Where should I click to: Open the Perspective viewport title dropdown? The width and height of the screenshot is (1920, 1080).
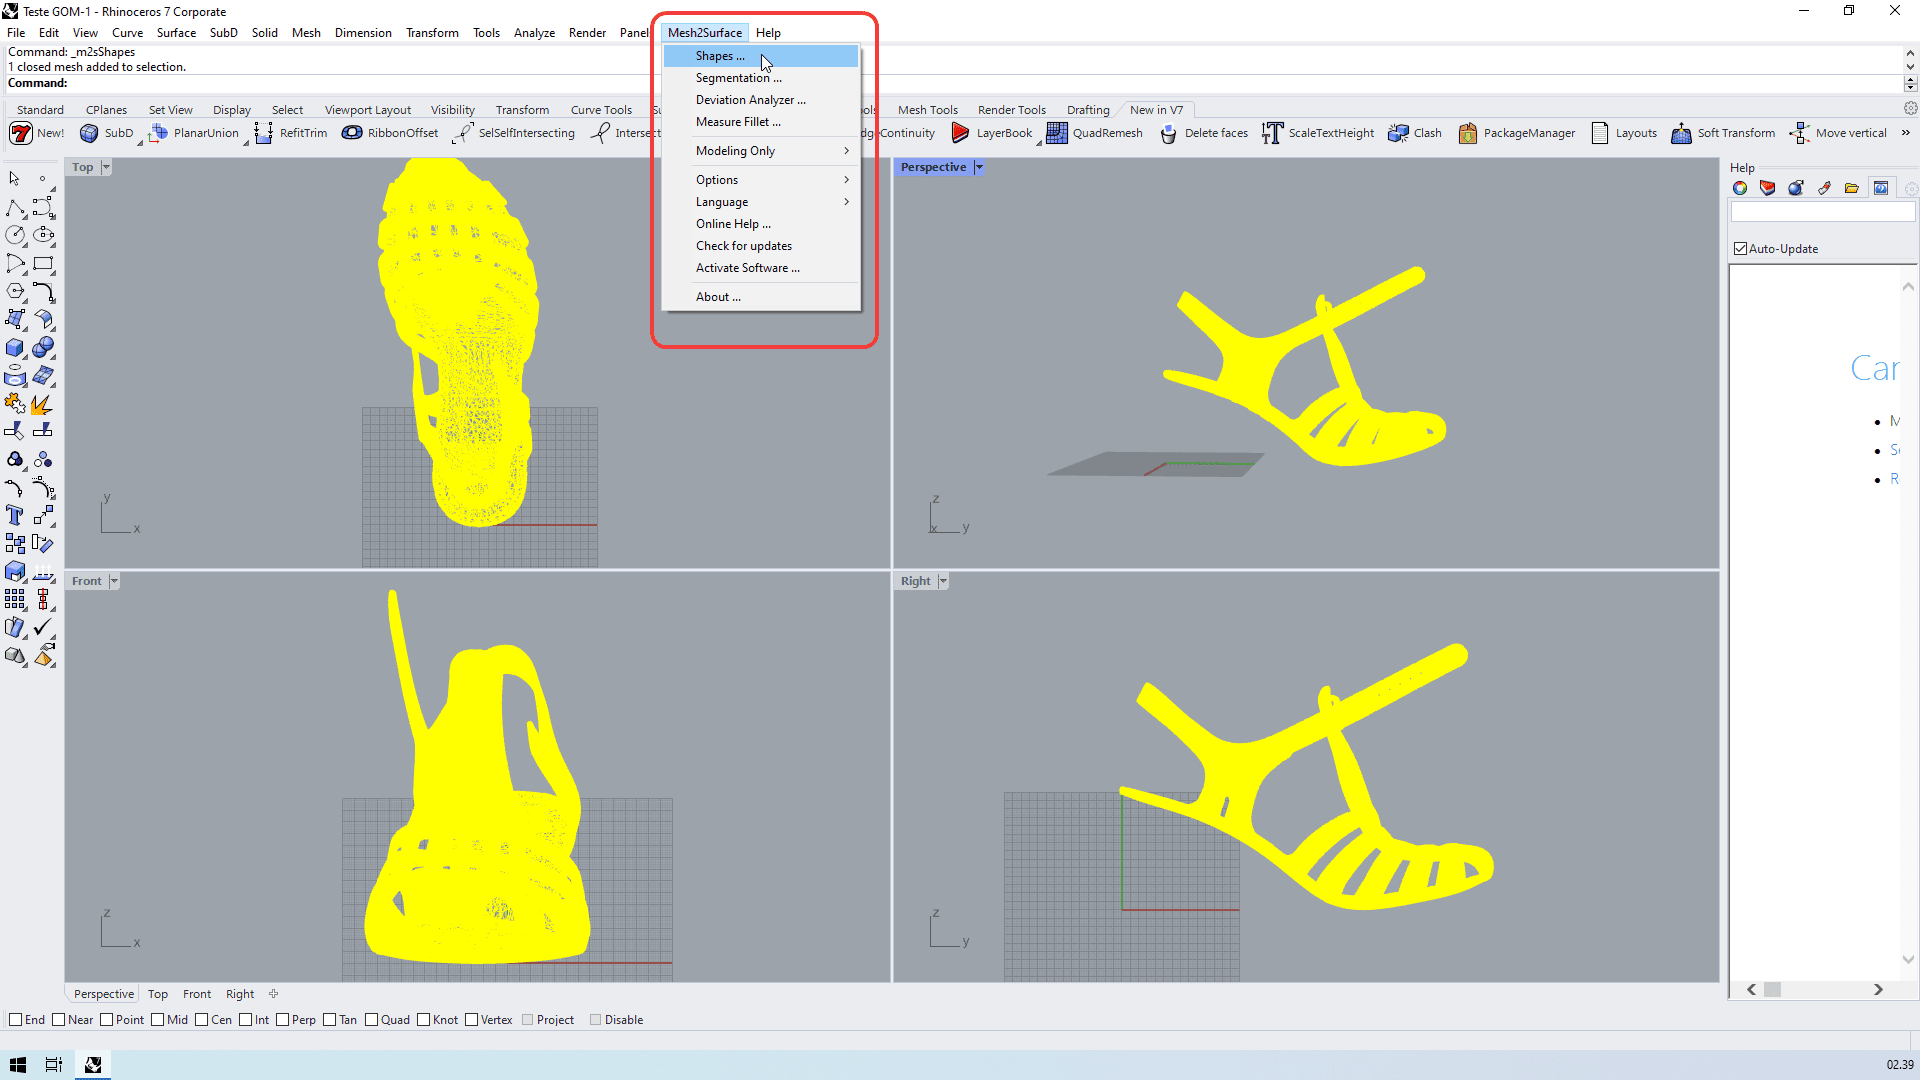click(978, 167)
